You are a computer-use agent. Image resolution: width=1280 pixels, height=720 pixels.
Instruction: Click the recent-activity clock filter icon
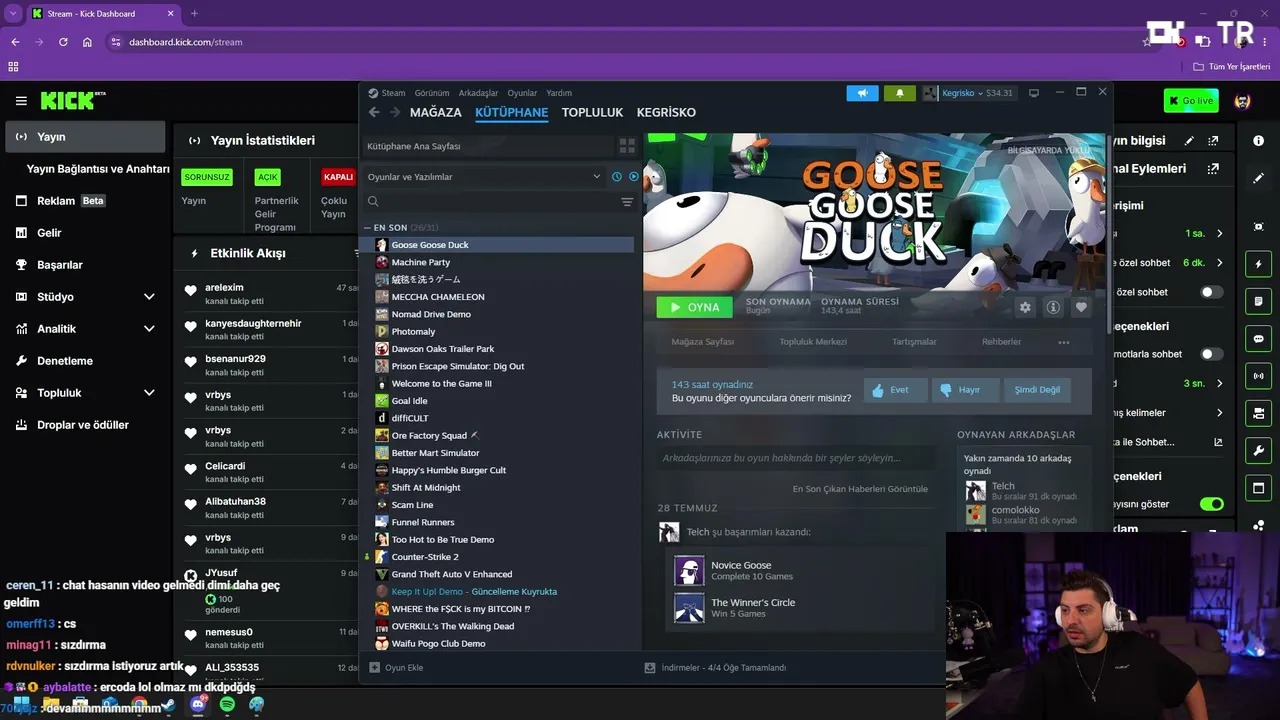617,177
